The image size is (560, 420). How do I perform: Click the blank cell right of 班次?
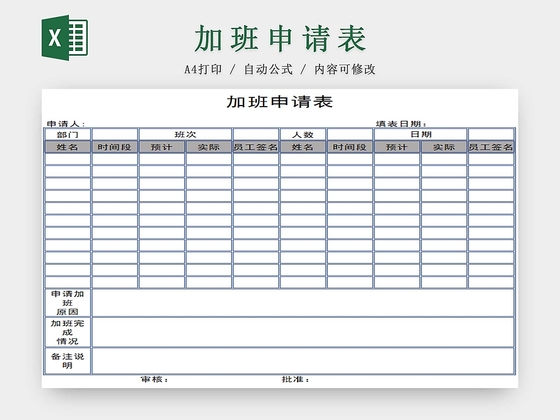pos(256,135)
